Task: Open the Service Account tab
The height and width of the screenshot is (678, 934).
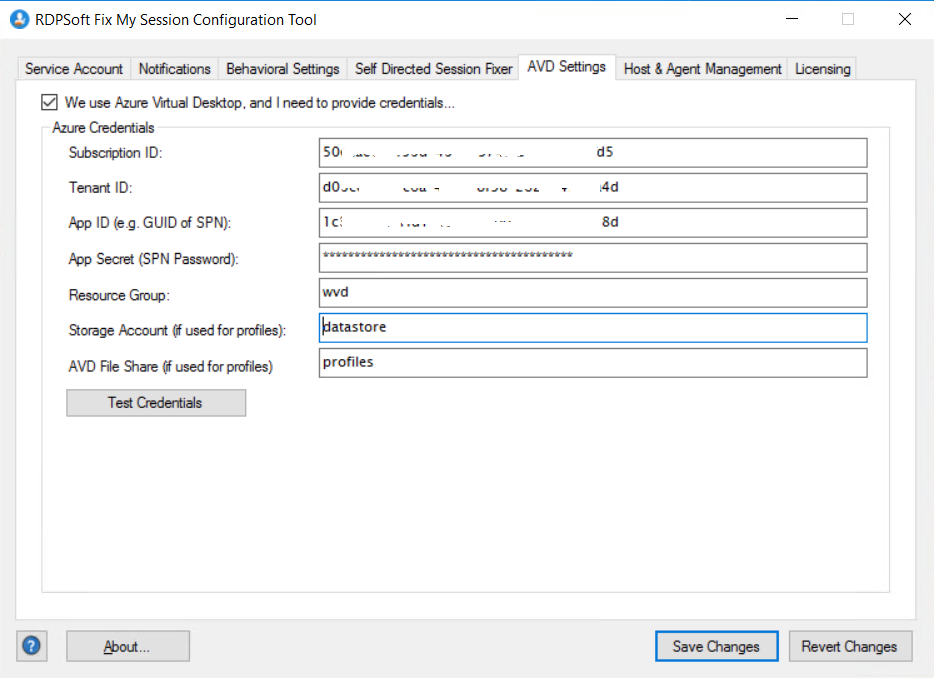Action: point(74,69)
